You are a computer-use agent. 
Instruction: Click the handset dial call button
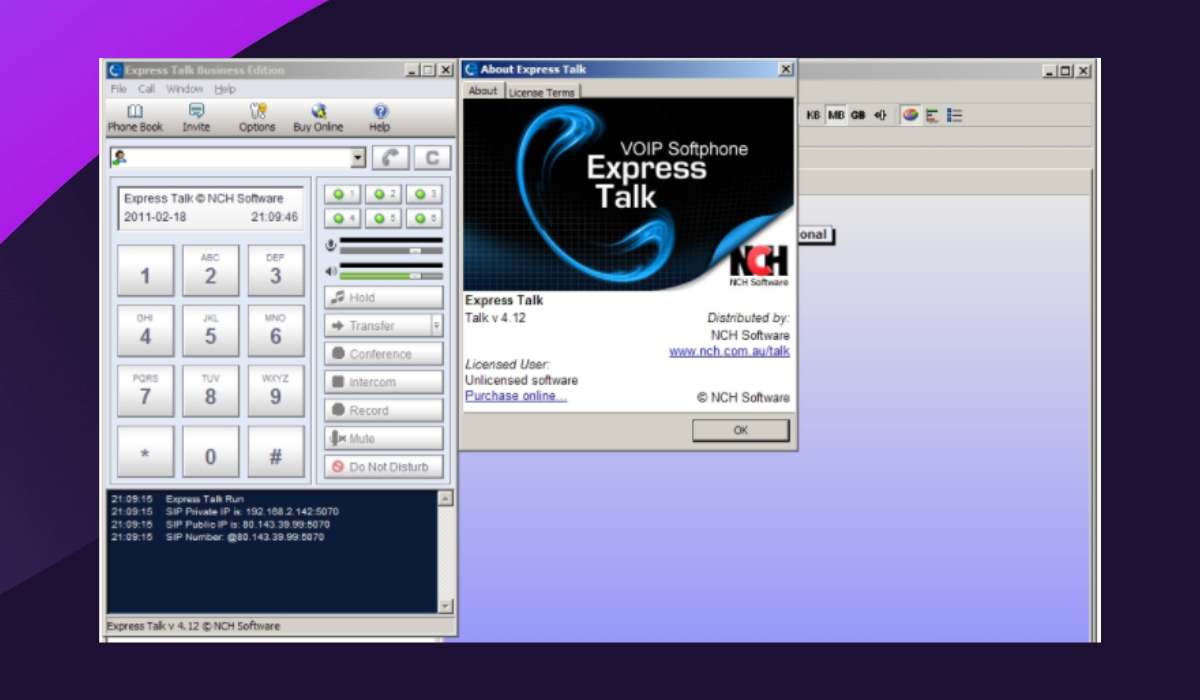390,158
